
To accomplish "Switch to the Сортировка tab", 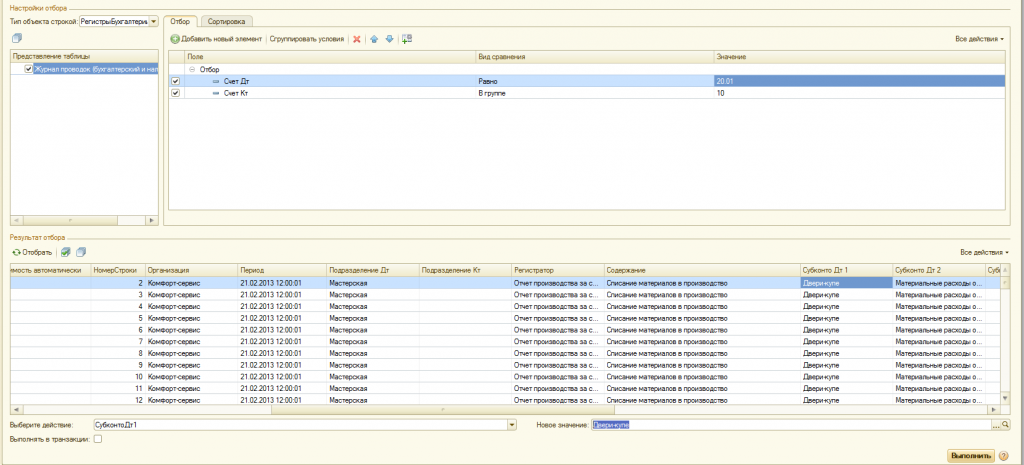I will pos(225,22).
